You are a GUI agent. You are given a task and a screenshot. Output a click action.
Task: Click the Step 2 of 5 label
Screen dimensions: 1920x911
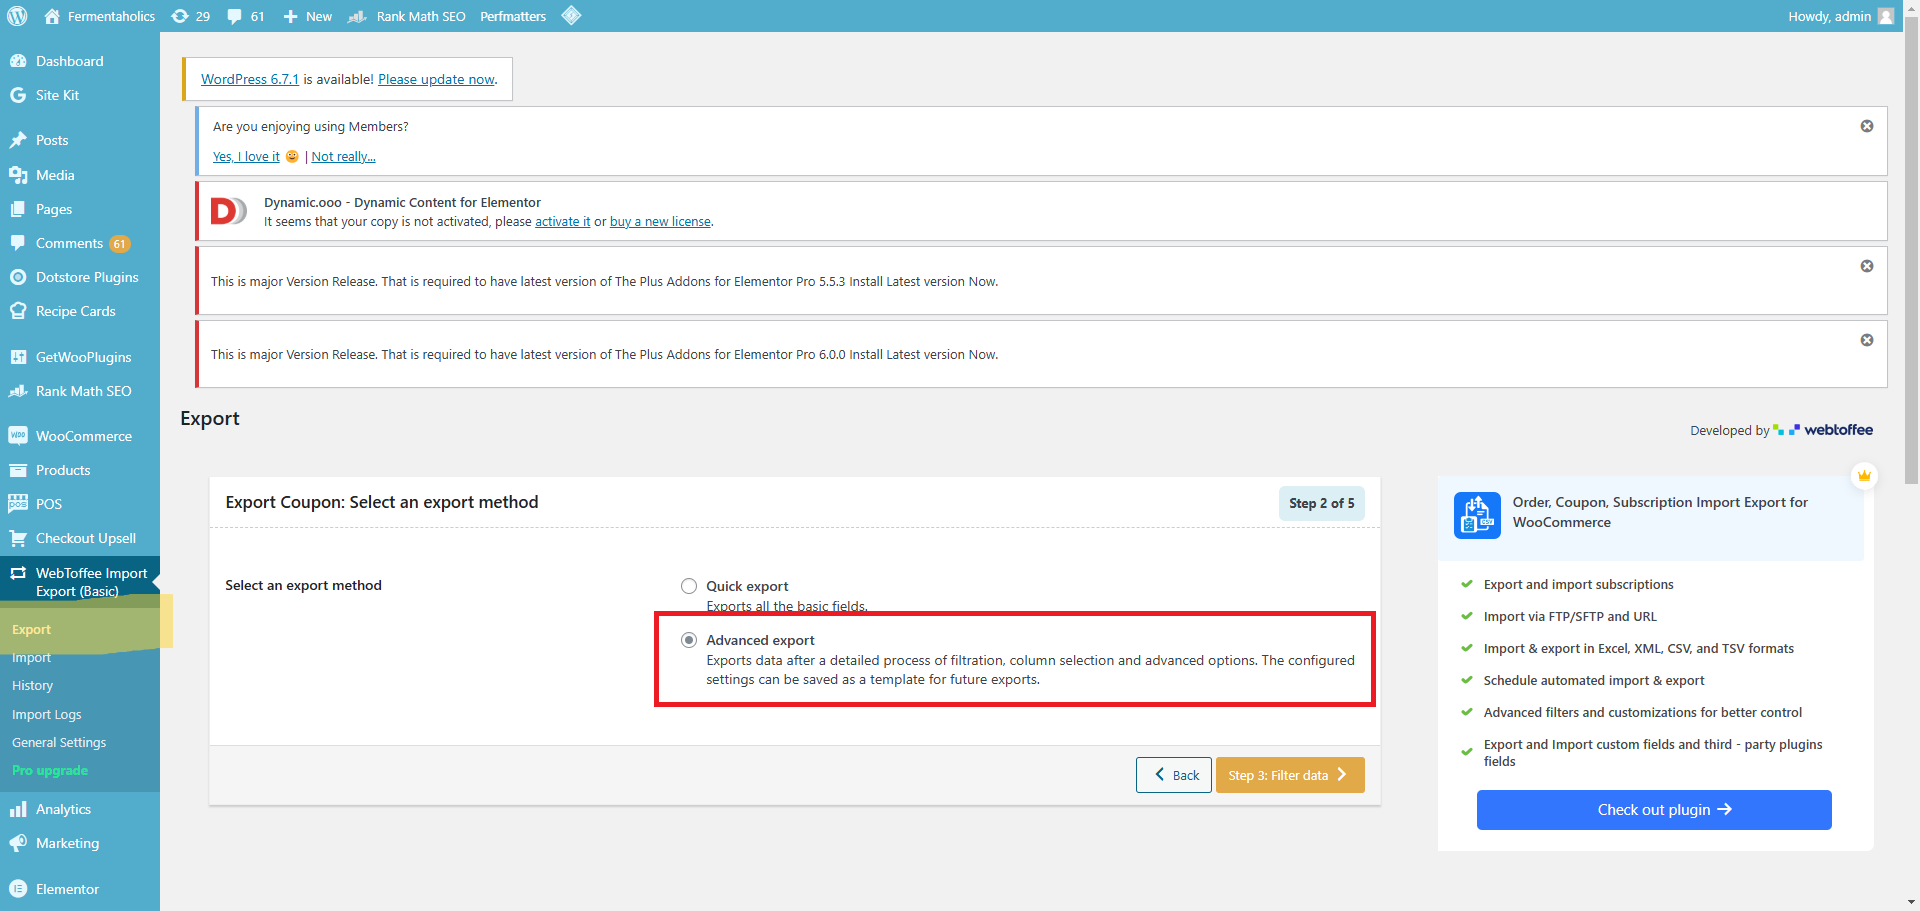click(1321, 503)
